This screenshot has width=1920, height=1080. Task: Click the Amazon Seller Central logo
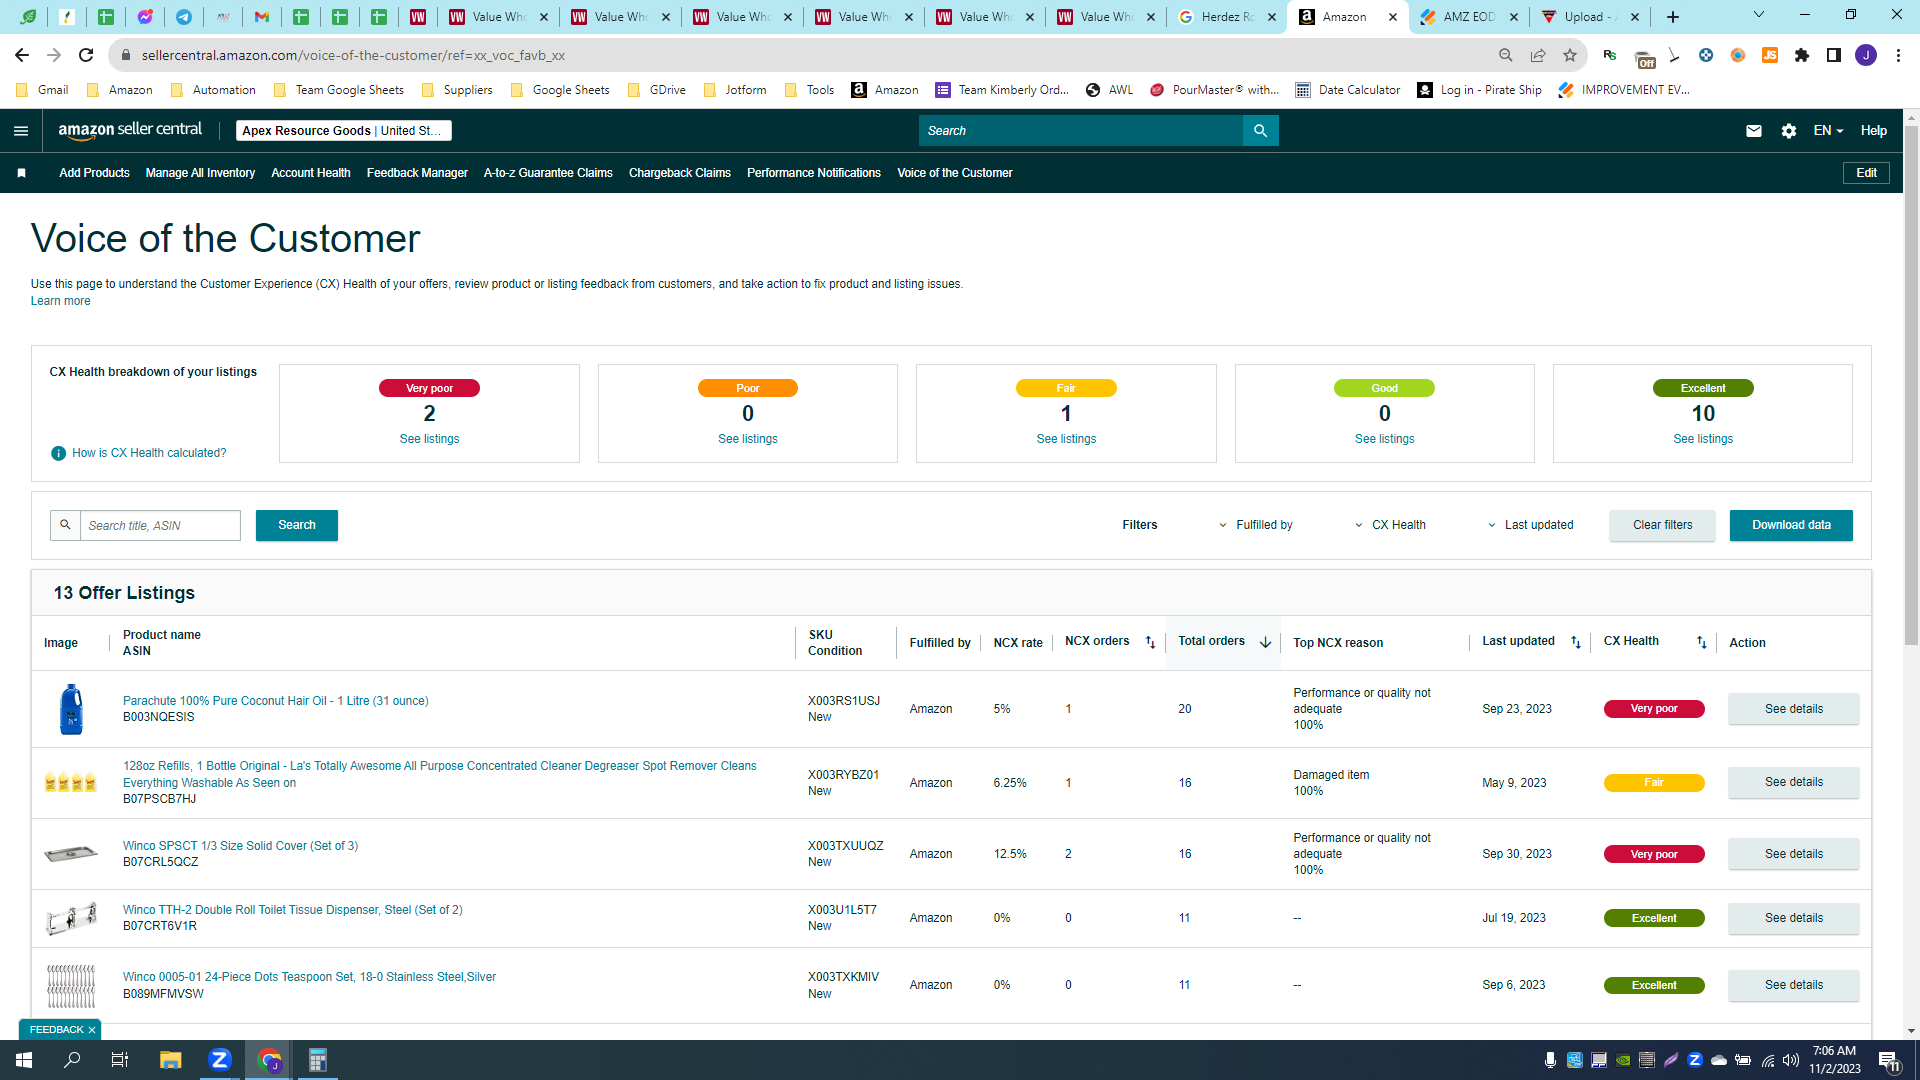click(x=130, y=130)
